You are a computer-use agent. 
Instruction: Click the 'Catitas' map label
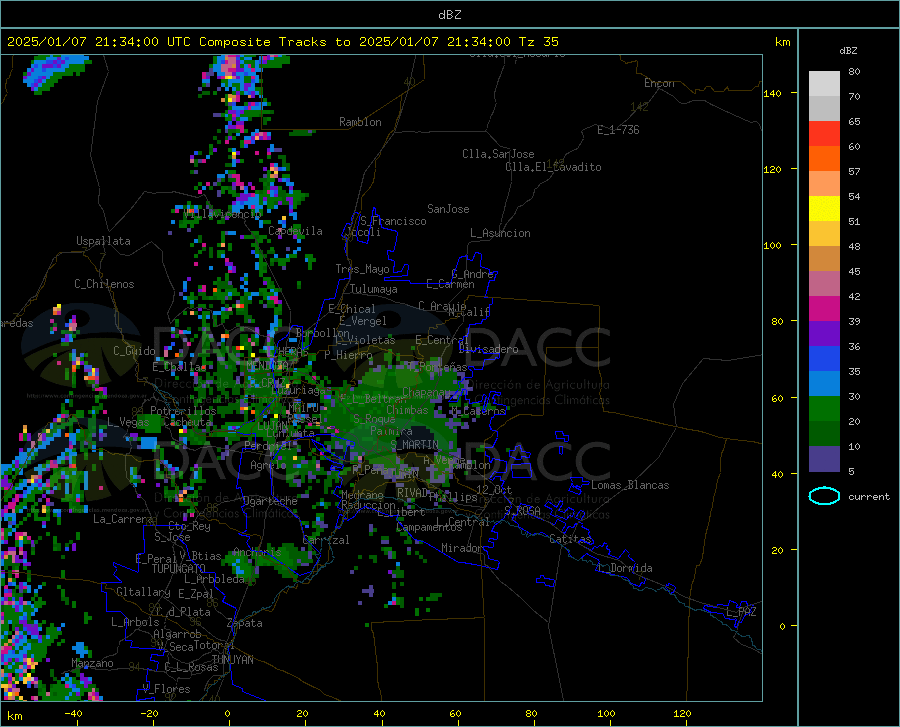(x=570, y=539)
